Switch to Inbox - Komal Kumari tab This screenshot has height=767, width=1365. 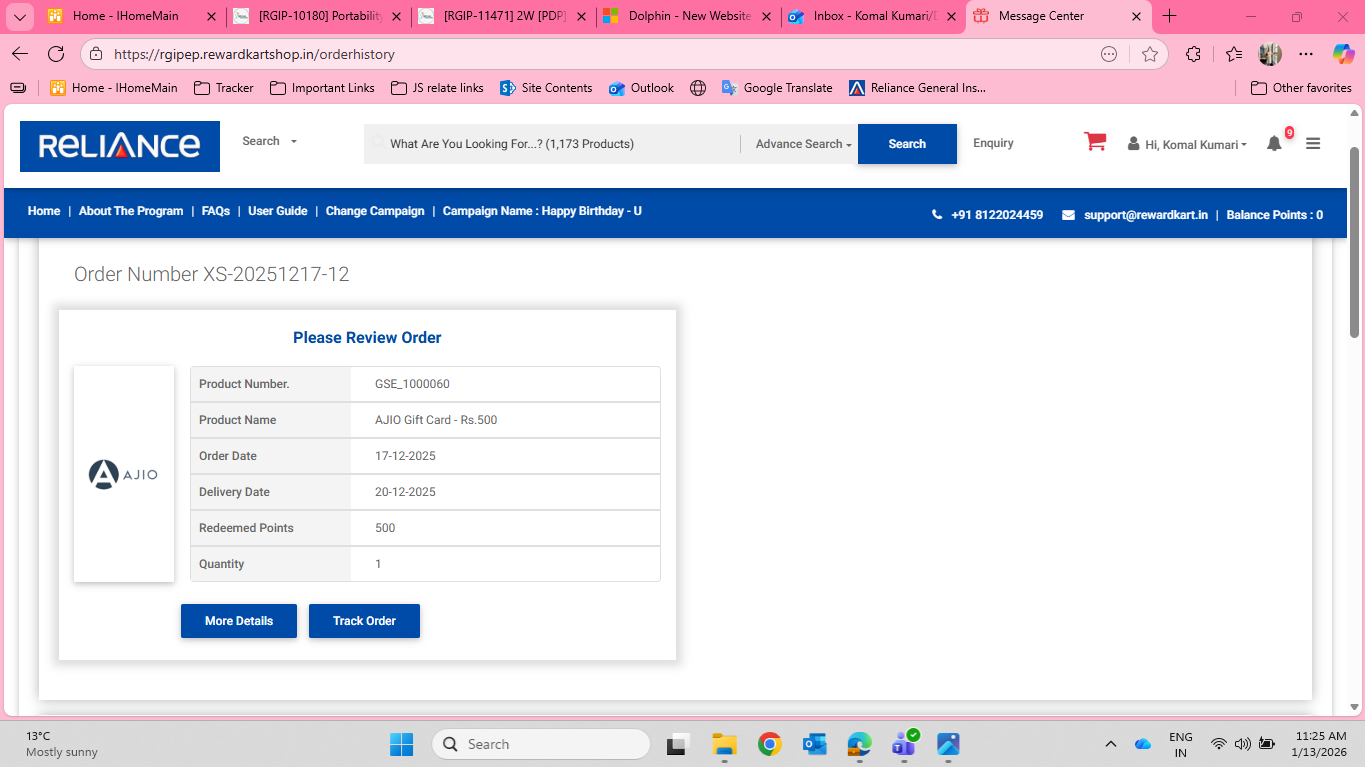873,16
